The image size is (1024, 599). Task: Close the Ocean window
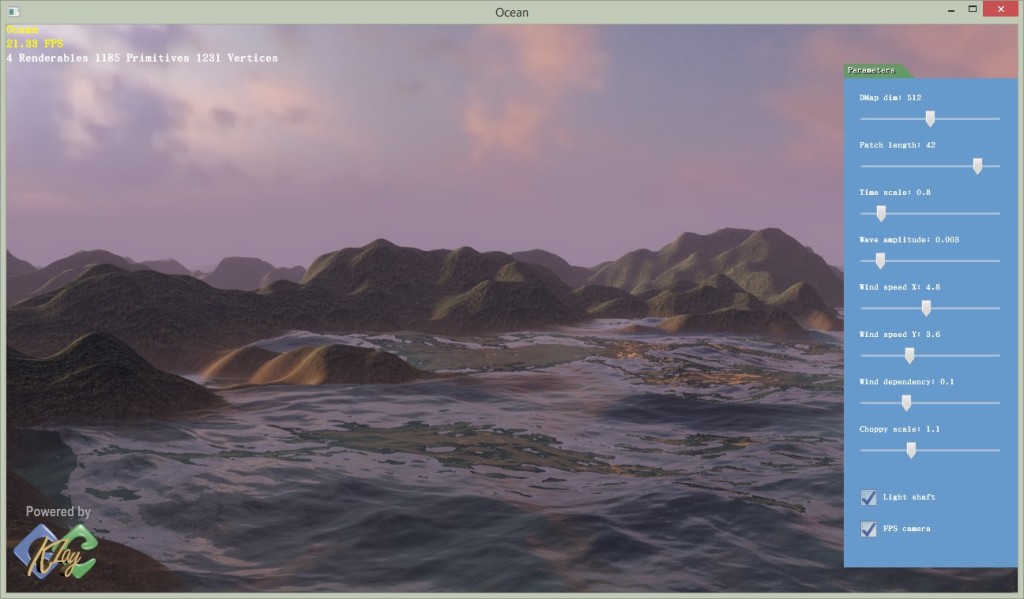pyautogui.click(x=1002, y=9)
